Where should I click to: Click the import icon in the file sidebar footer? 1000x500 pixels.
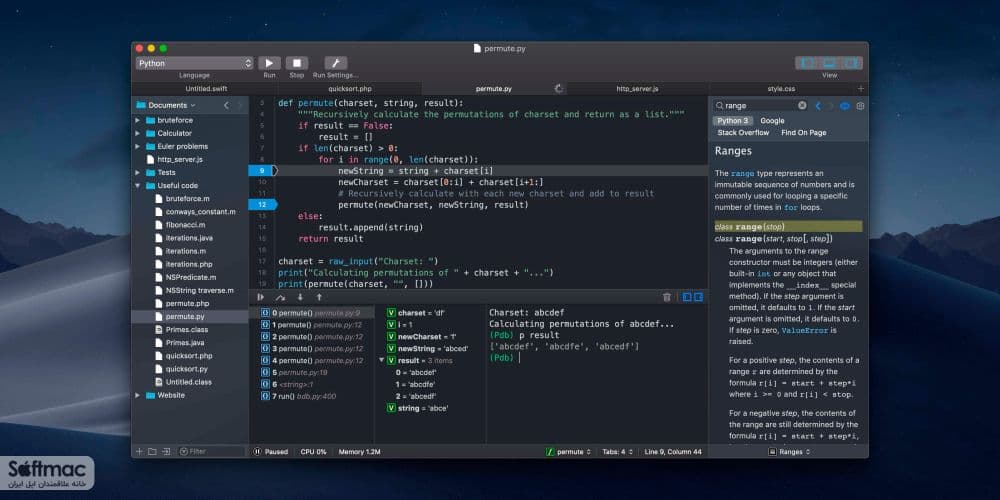click(x=166, y=452)
